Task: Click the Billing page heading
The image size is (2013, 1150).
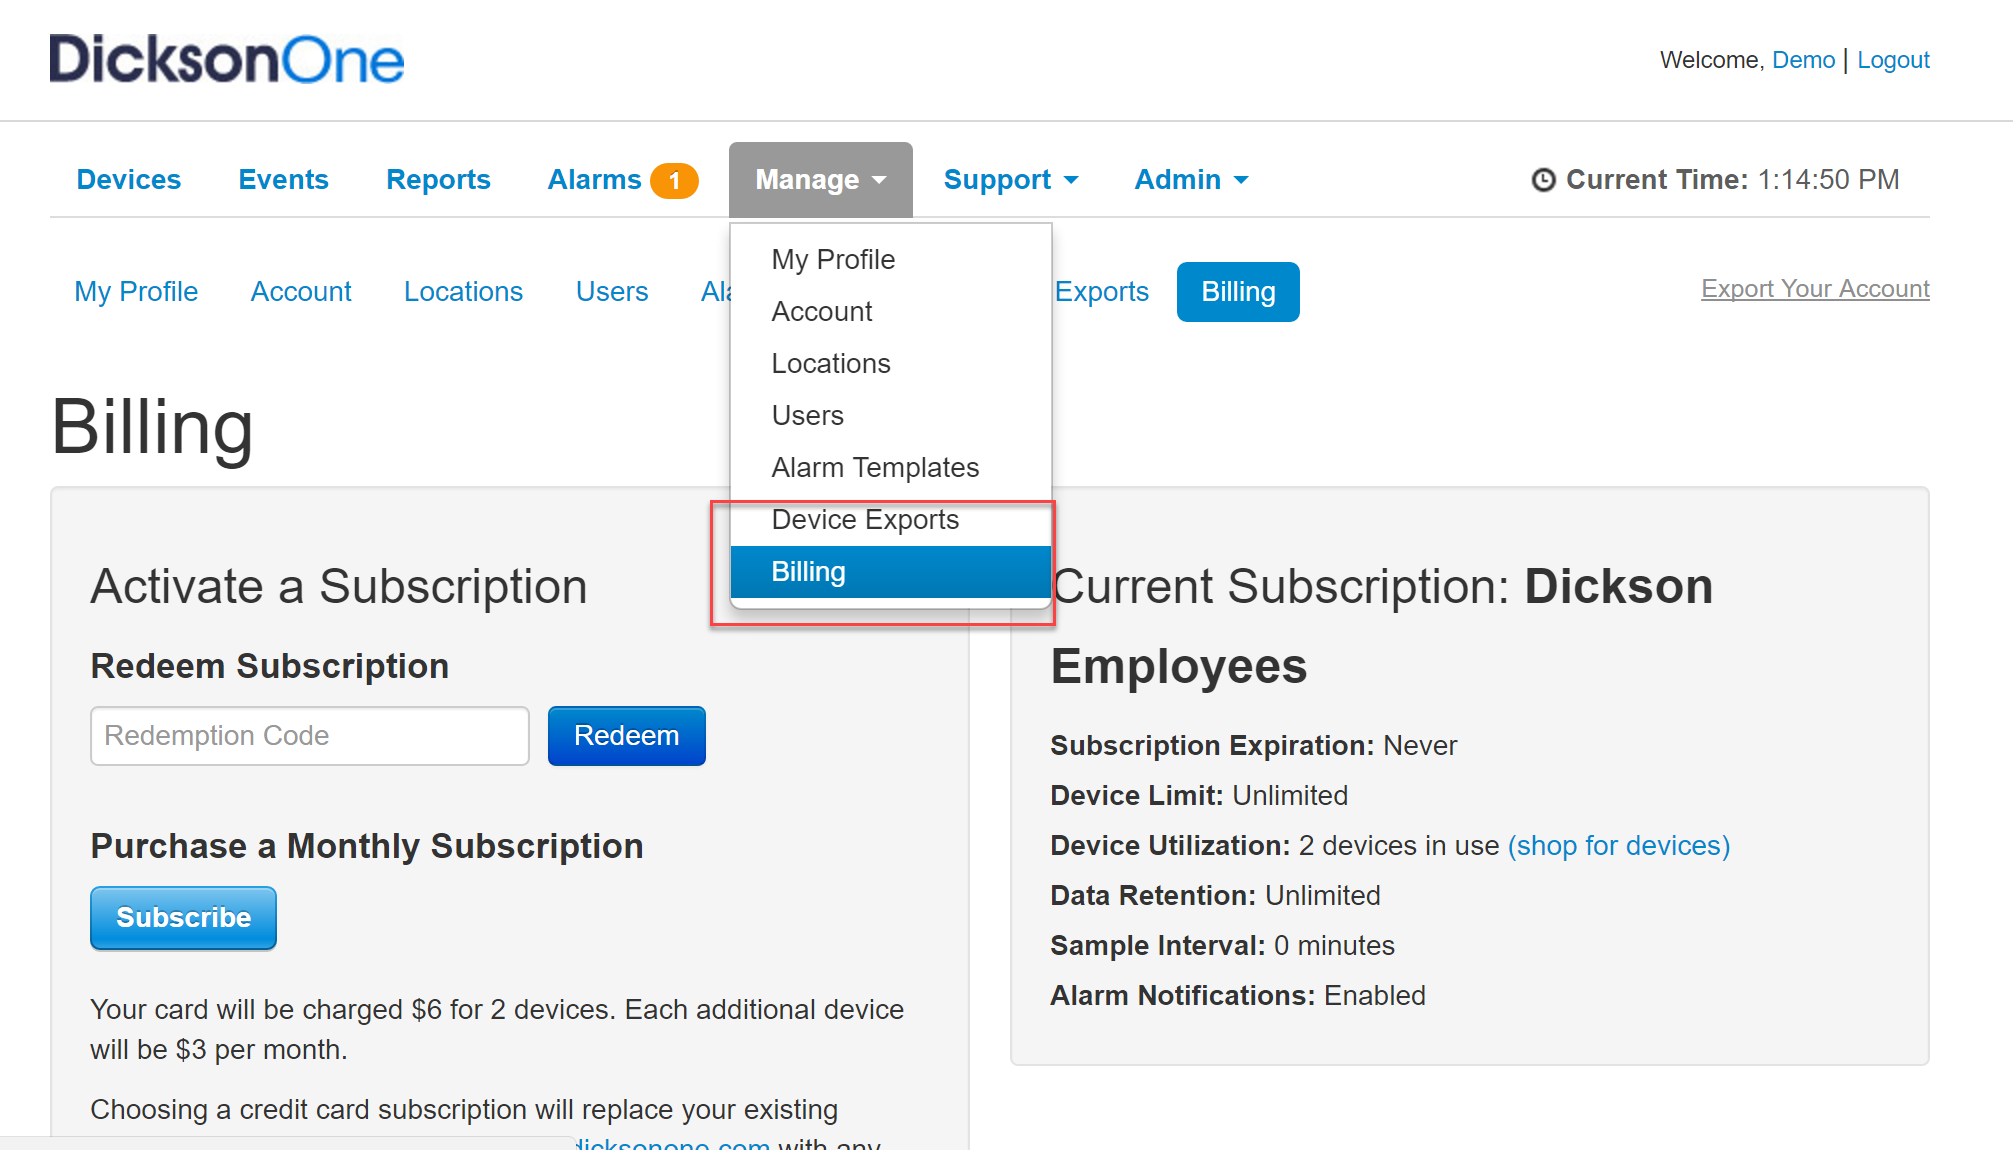Action: (152, 427)
